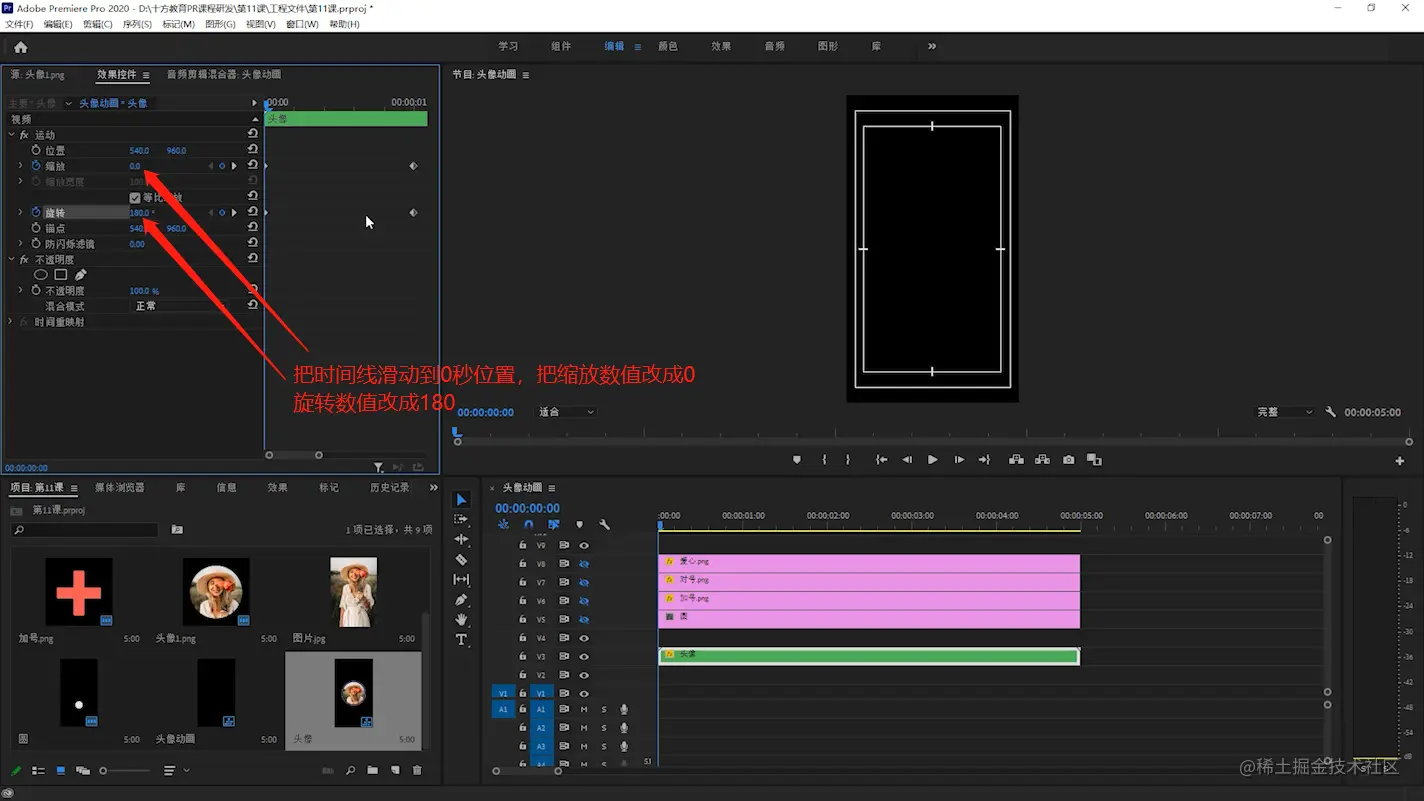The height and width of the screenshot is (801, 1424).
Task: Add marker in timeline header
Action: tap(579, 524)
